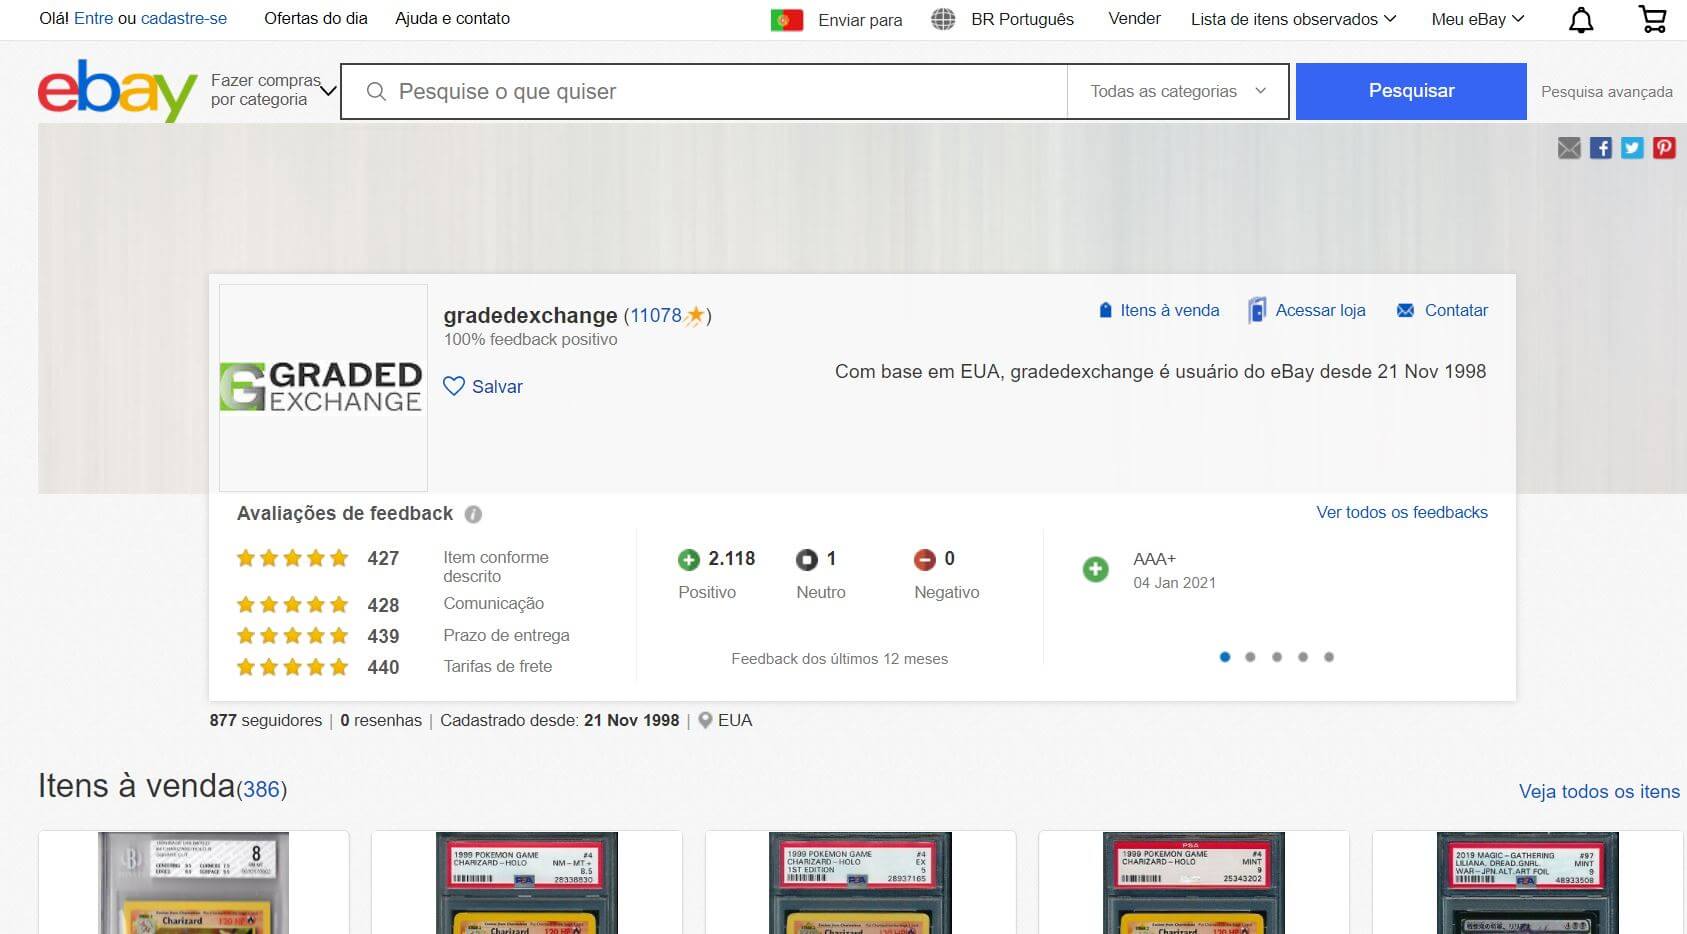Open the BGS 8 Charizard item thumbnail
The image size is (1687, 934).
pos(194,883)
